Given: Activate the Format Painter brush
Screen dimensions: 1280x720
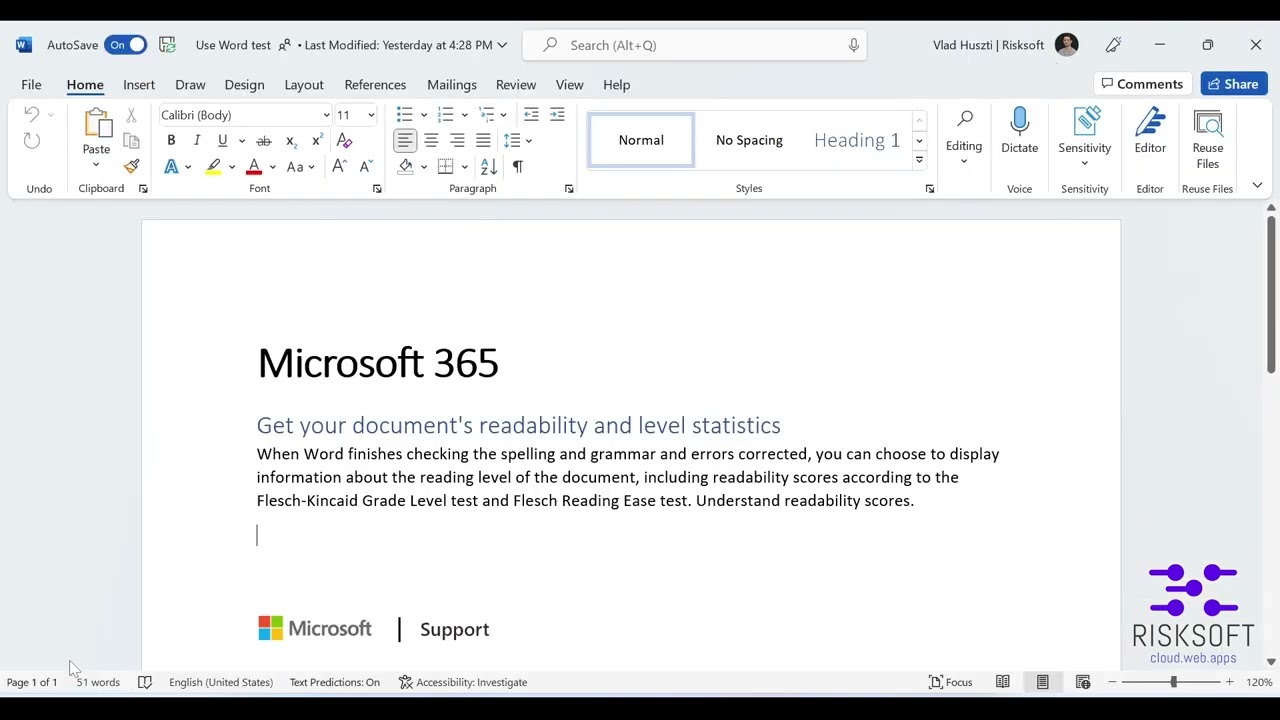Looking at the screenshot, I should [x=131, y=166].
